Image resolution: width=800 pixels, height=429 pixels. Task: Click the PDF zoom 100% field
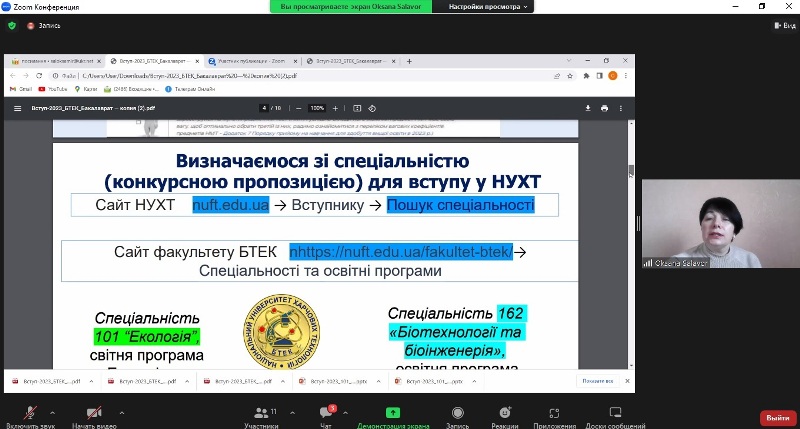point(317,108)
